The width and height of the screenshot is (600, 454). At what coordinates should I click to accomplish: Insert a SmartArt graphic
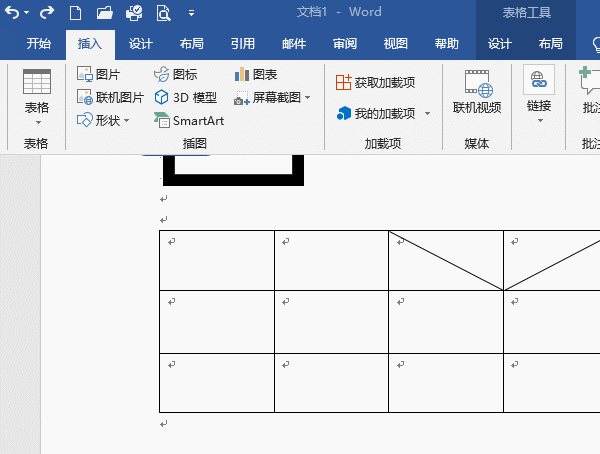click(189, 121)
